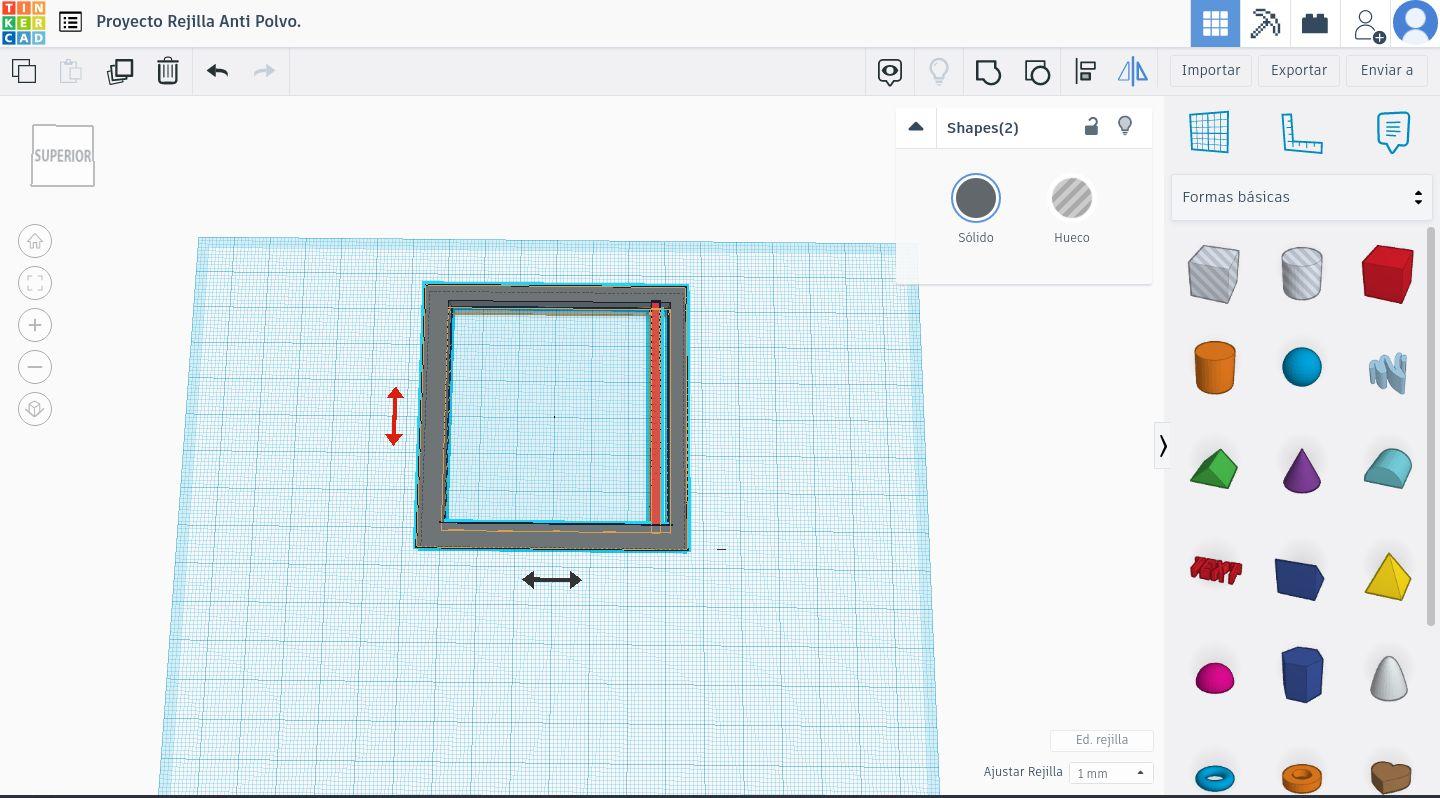1440x798 pixels.
Task: Delete selection with the trash icon
Action: pyautogui.click(x=168, y=71)
